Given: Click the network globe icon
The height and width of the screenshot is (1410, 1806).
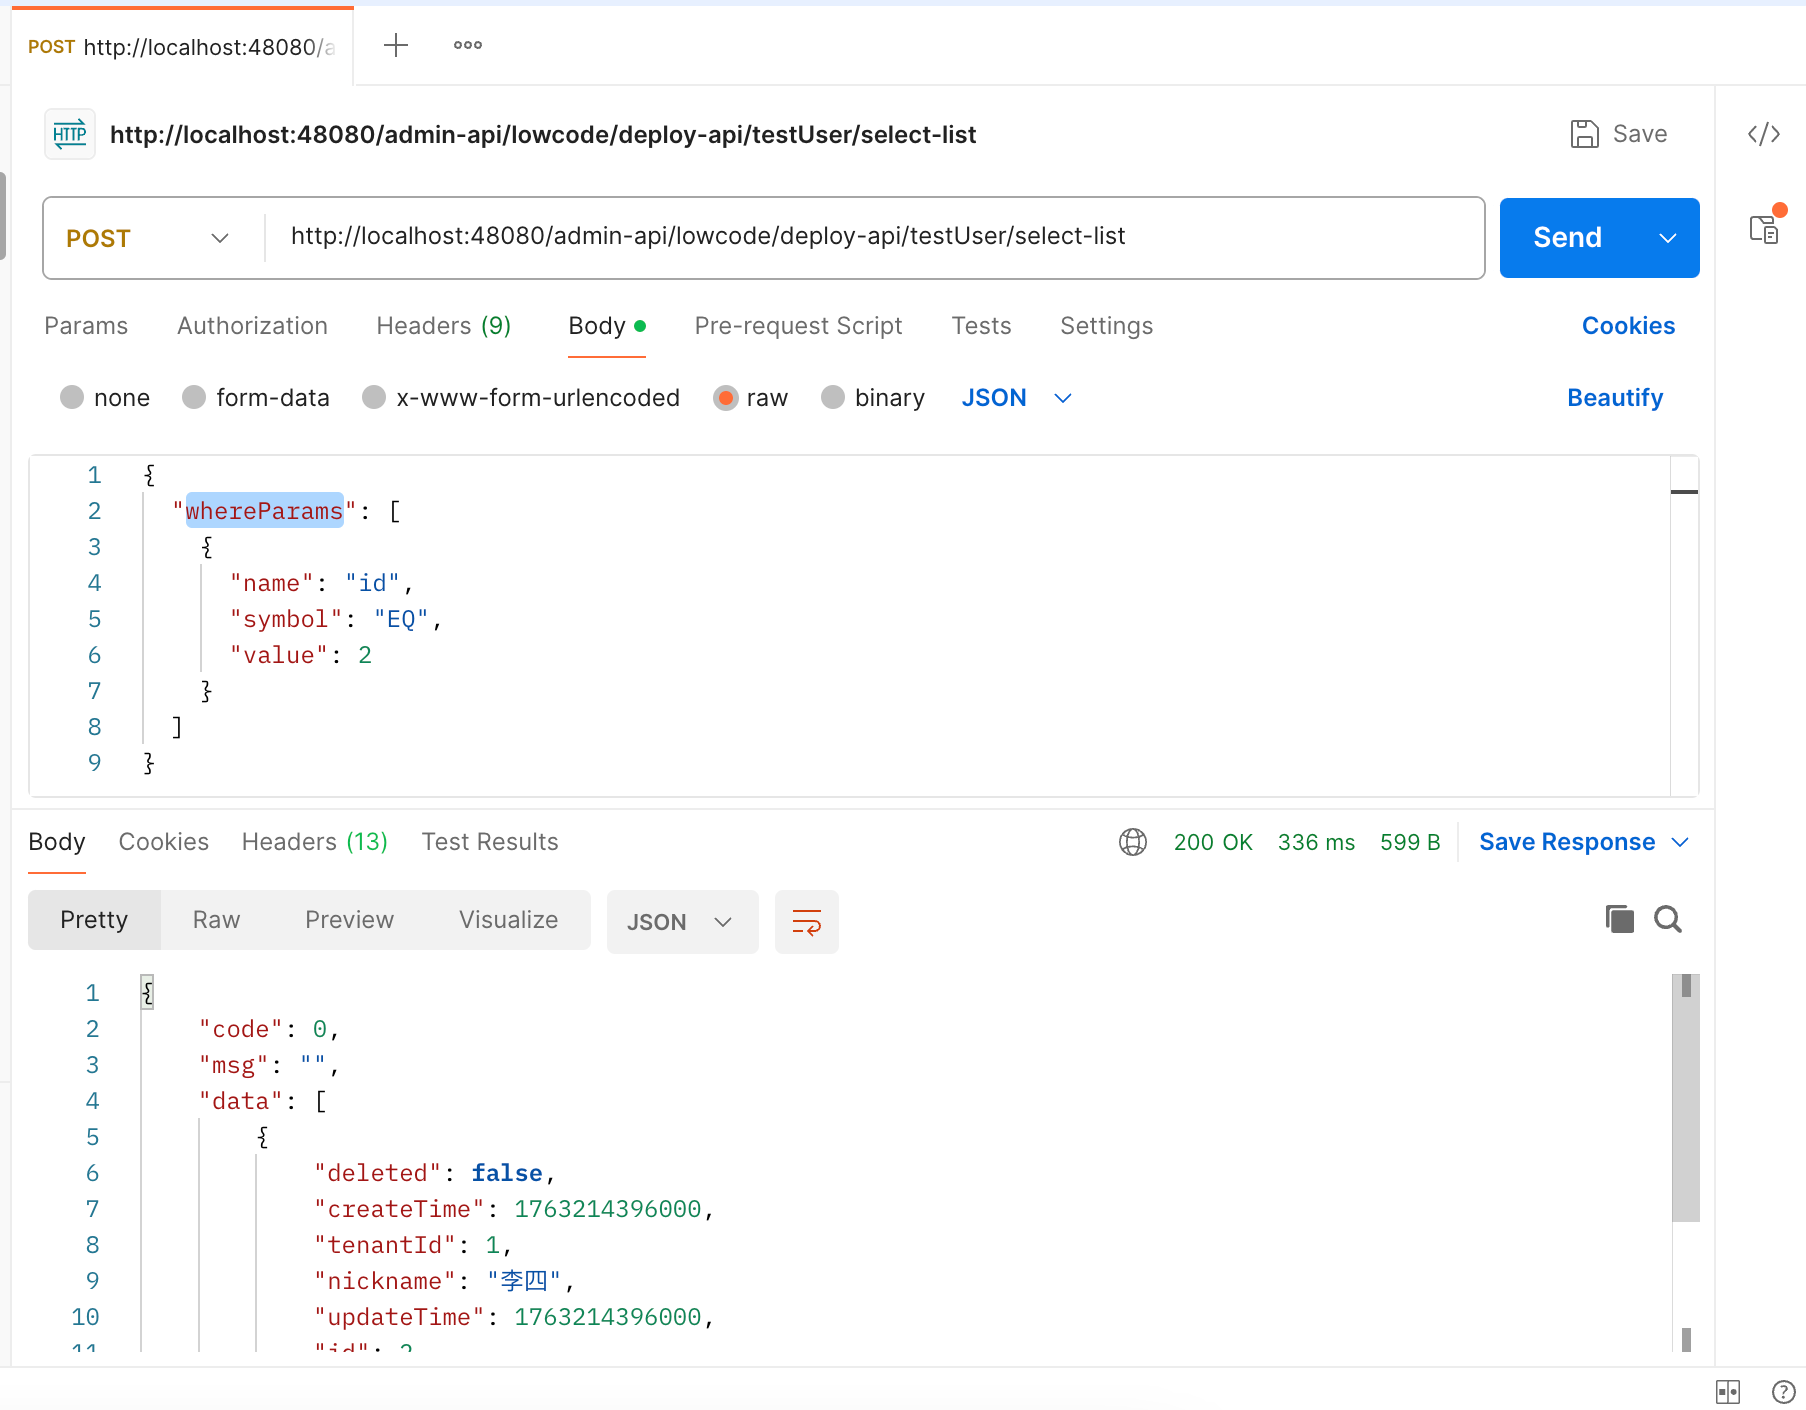Looking at the screenshot, I should tap(1132, 842).
